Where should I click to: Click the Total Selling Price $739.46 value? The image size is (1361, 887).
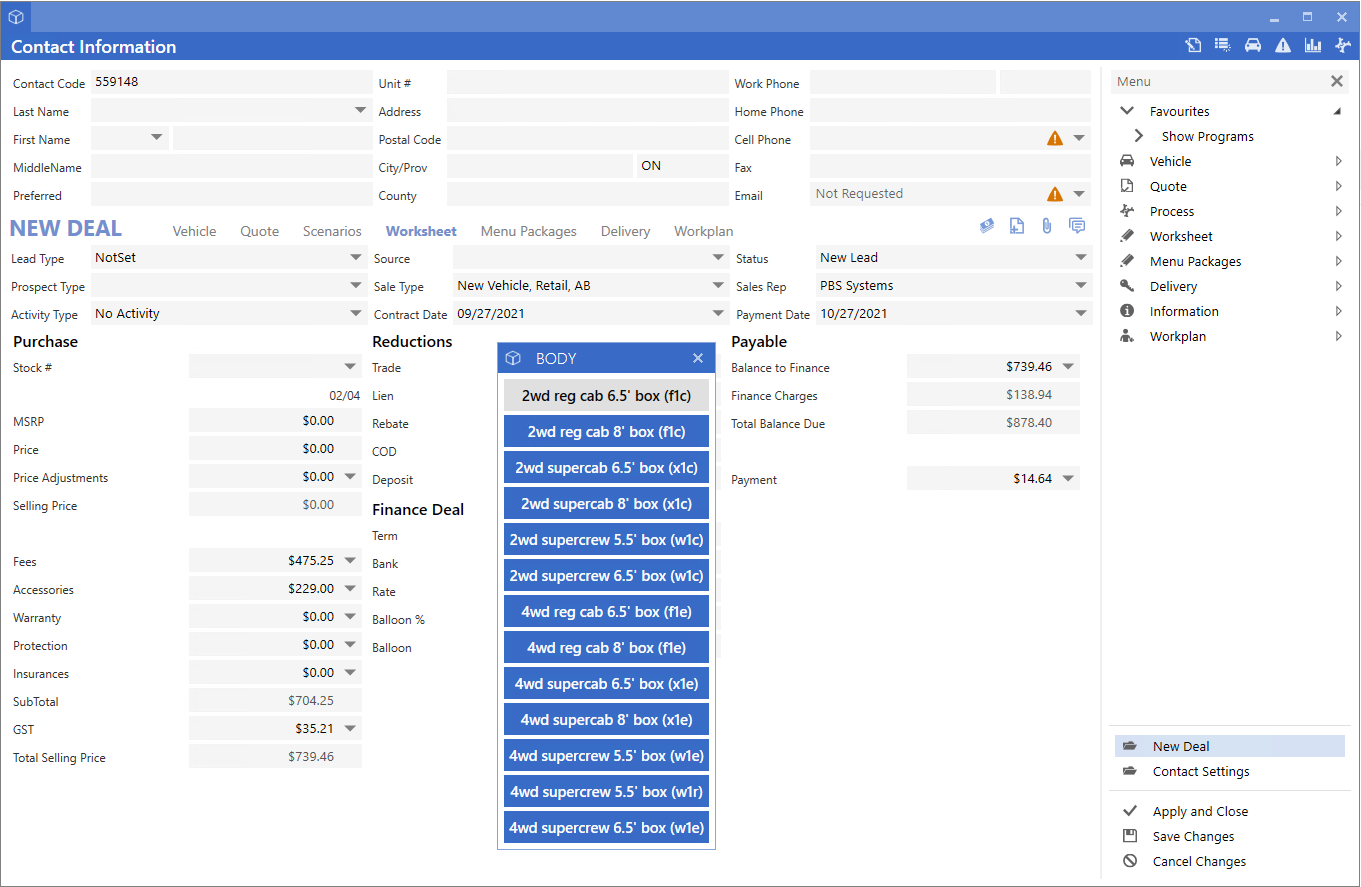[311, 757]
